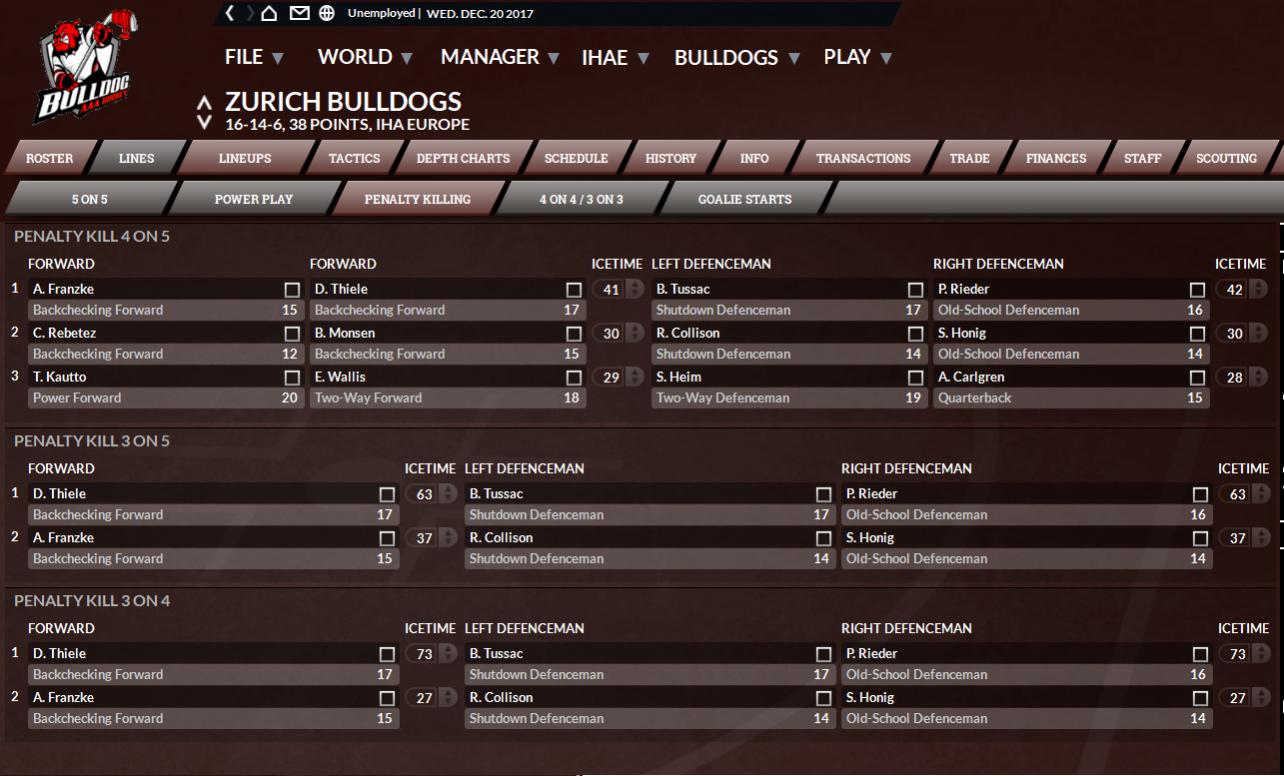This screenshot has width=1284, height=776.
Task: Adjust 4 on 5 forward line 2 icetime stepper
Action: pos(635,334)
